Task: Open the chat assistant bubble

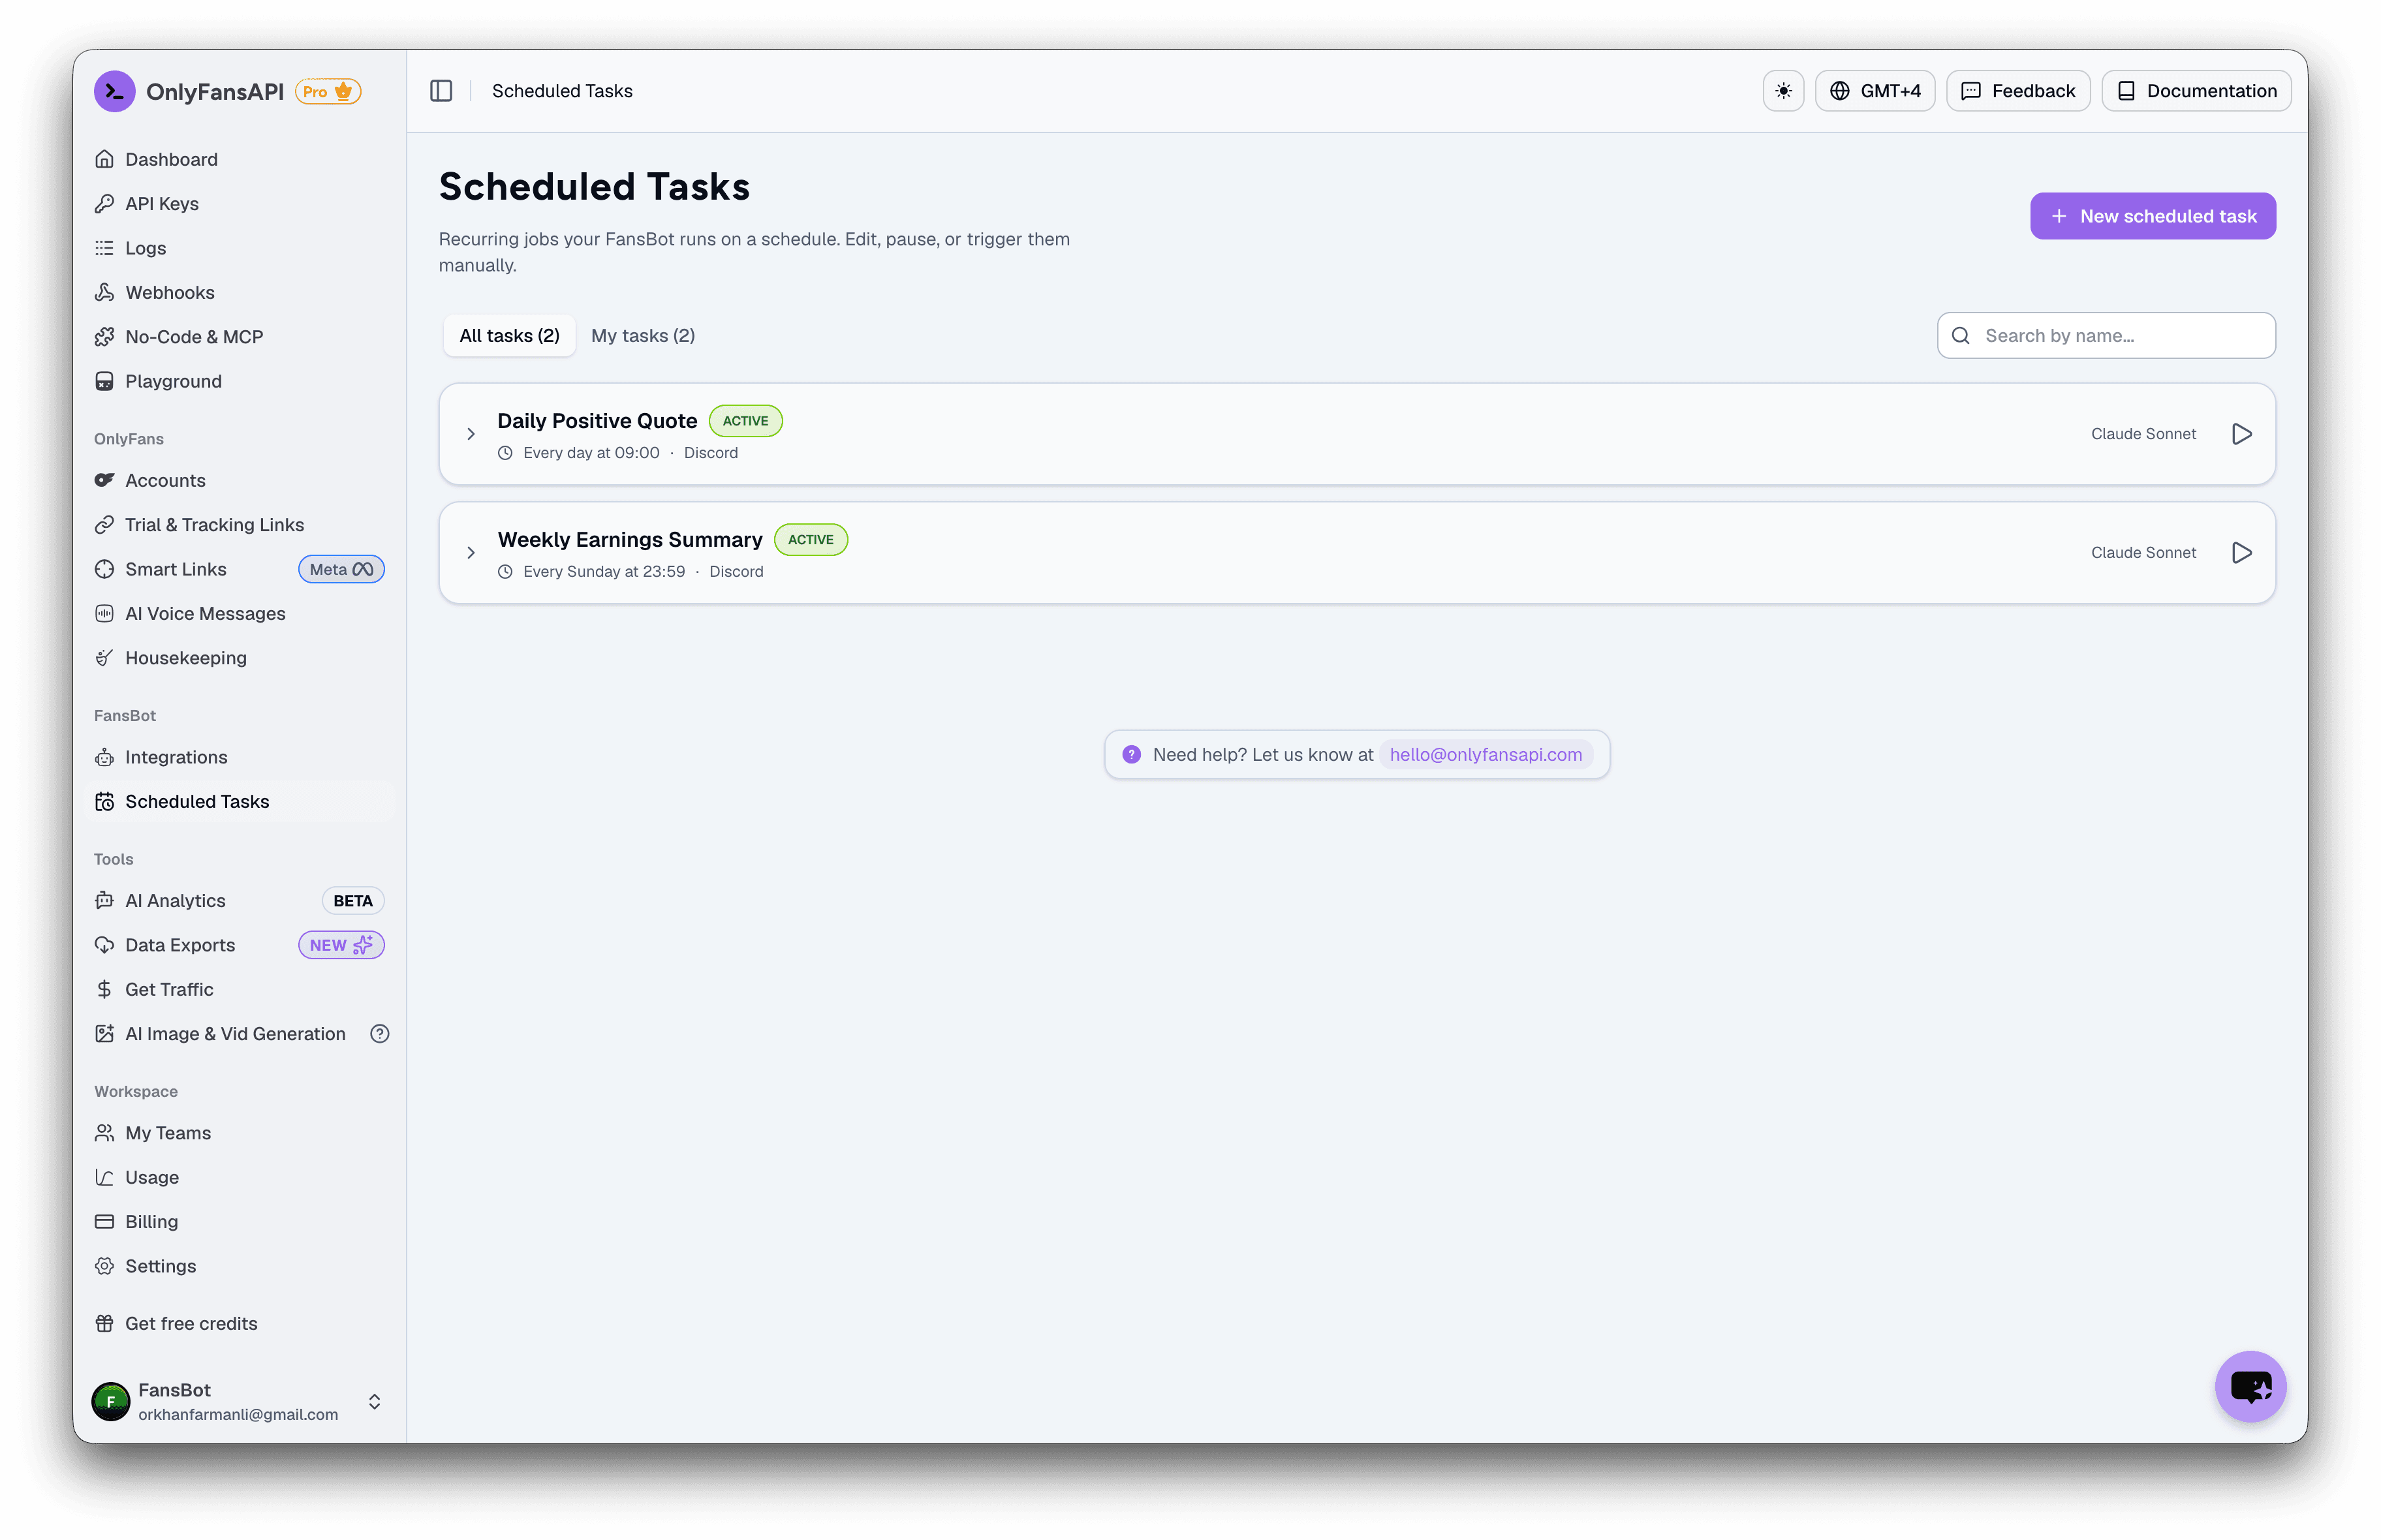Action: point(2250,1386)
